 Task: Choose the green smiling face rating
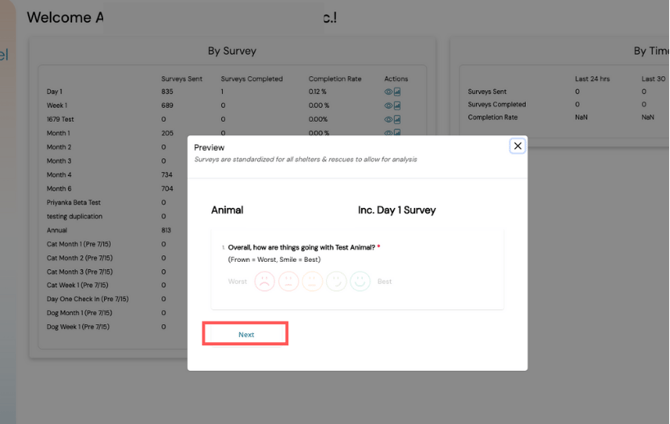click(360, 282)
